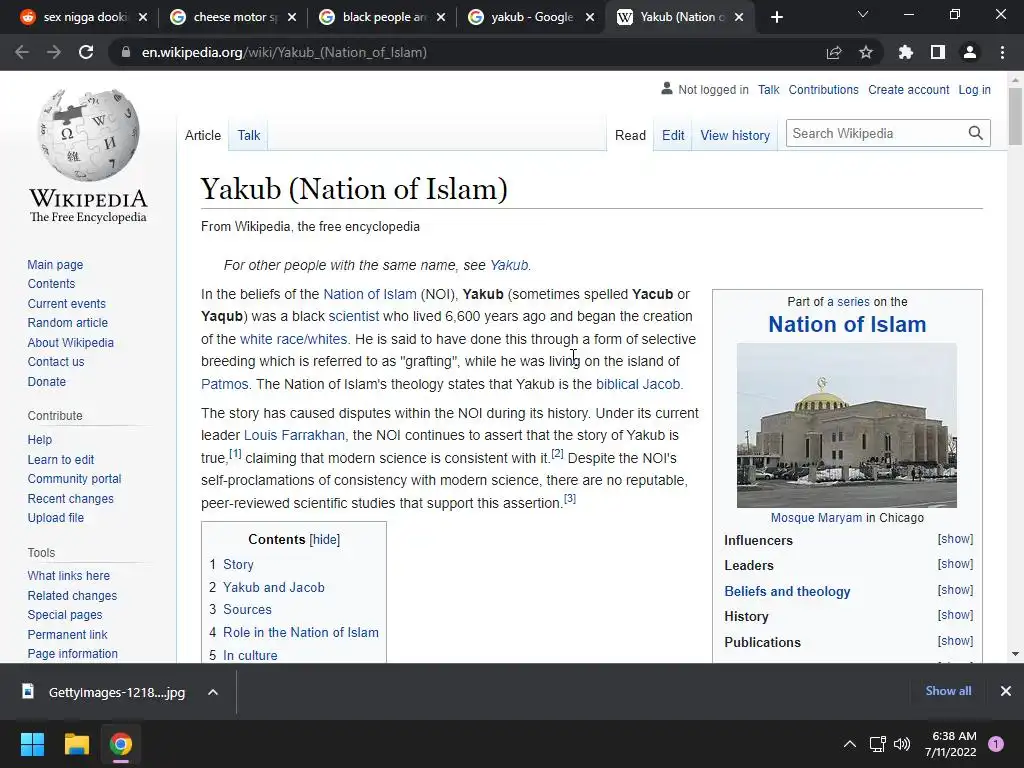Expand options for the GettyImages download
This screenshot has height=768, width=1024.
coord(213,692)
